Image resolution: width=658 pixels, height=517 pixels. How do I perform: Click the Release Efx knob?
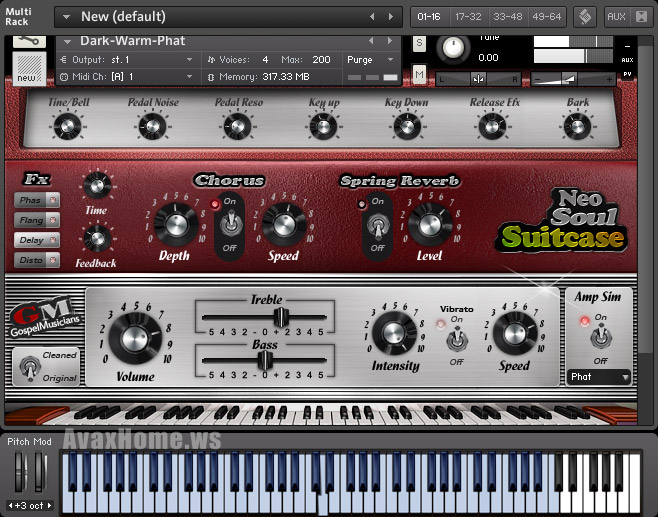click(x=492, y=126)
